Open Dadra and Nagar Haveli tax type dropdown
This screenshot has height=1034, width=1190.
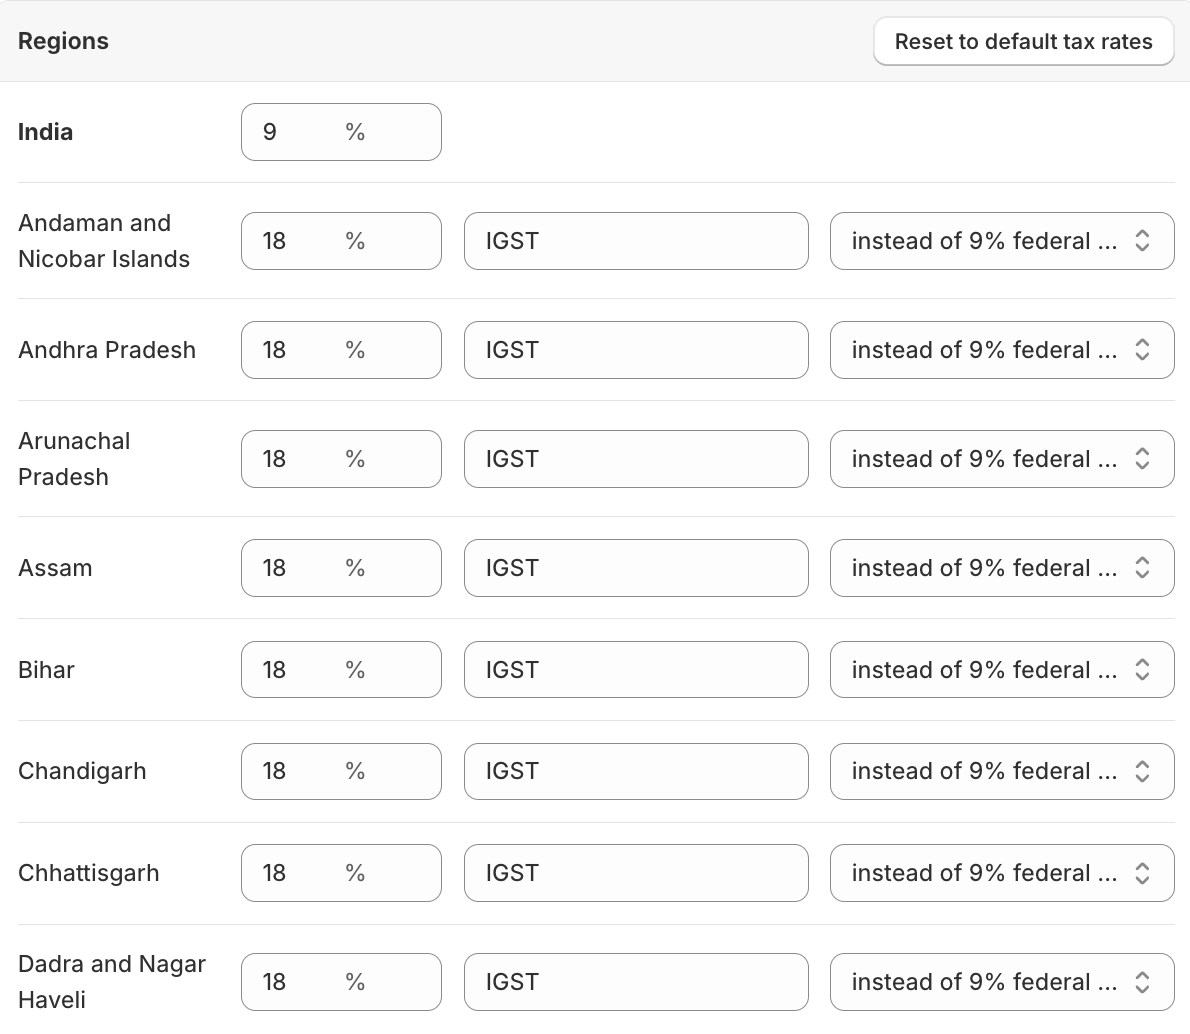(1002, 982)
